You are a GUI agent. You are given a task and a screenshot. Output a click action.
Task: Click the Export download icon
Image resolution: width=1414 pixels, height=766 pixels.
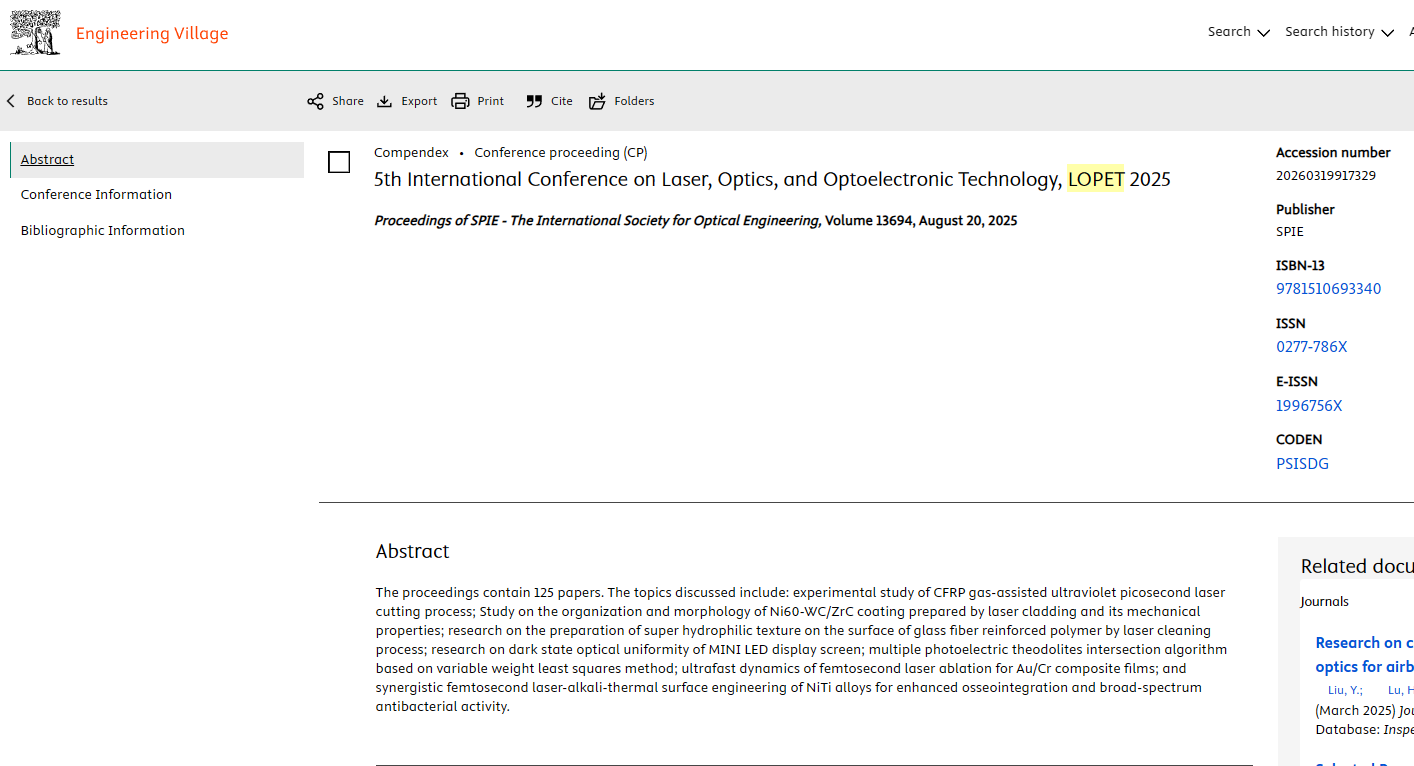pyautogui.click(x=384, y=101)
